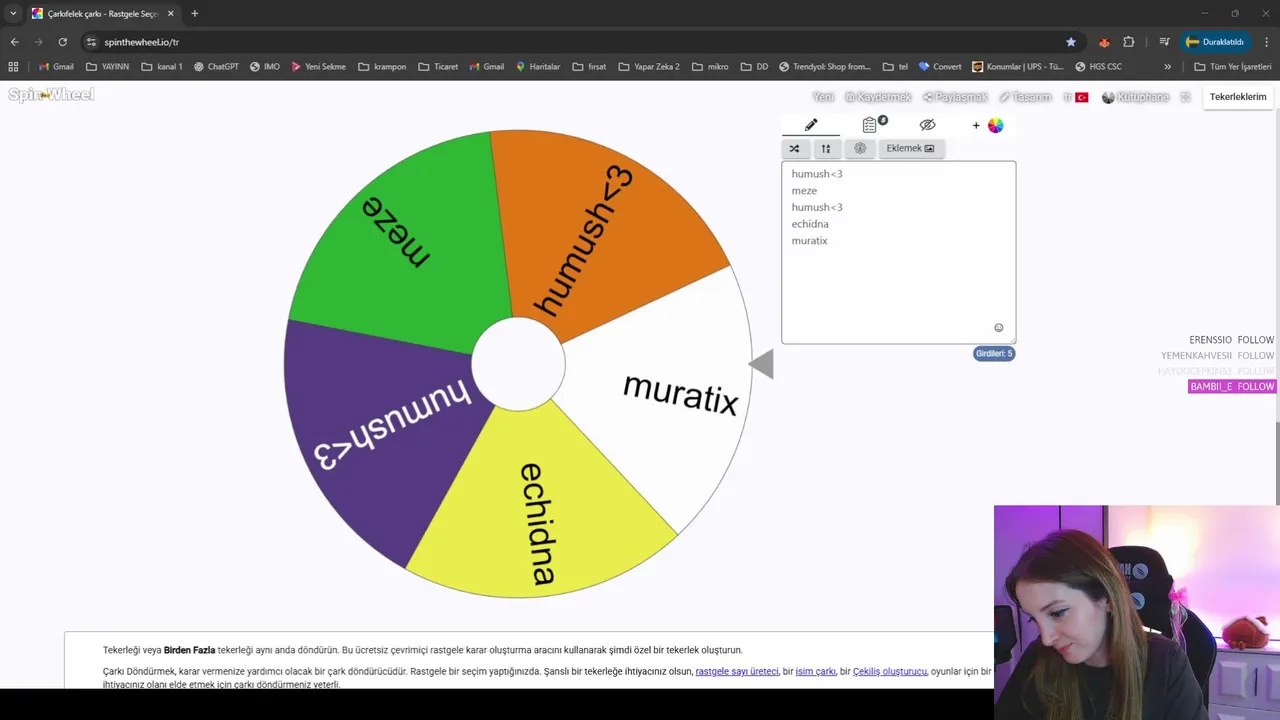
Task: Toggle the hide entries eye icon
Action: [x=927, y=125]
